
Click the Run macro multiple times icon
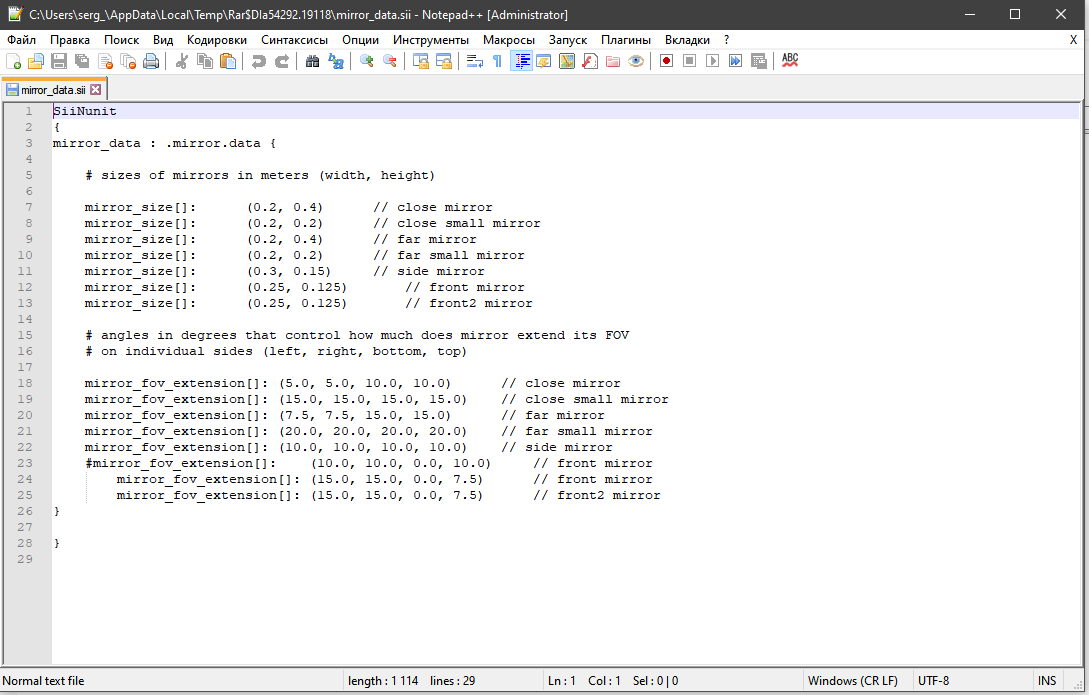click(x=735, y=61)
